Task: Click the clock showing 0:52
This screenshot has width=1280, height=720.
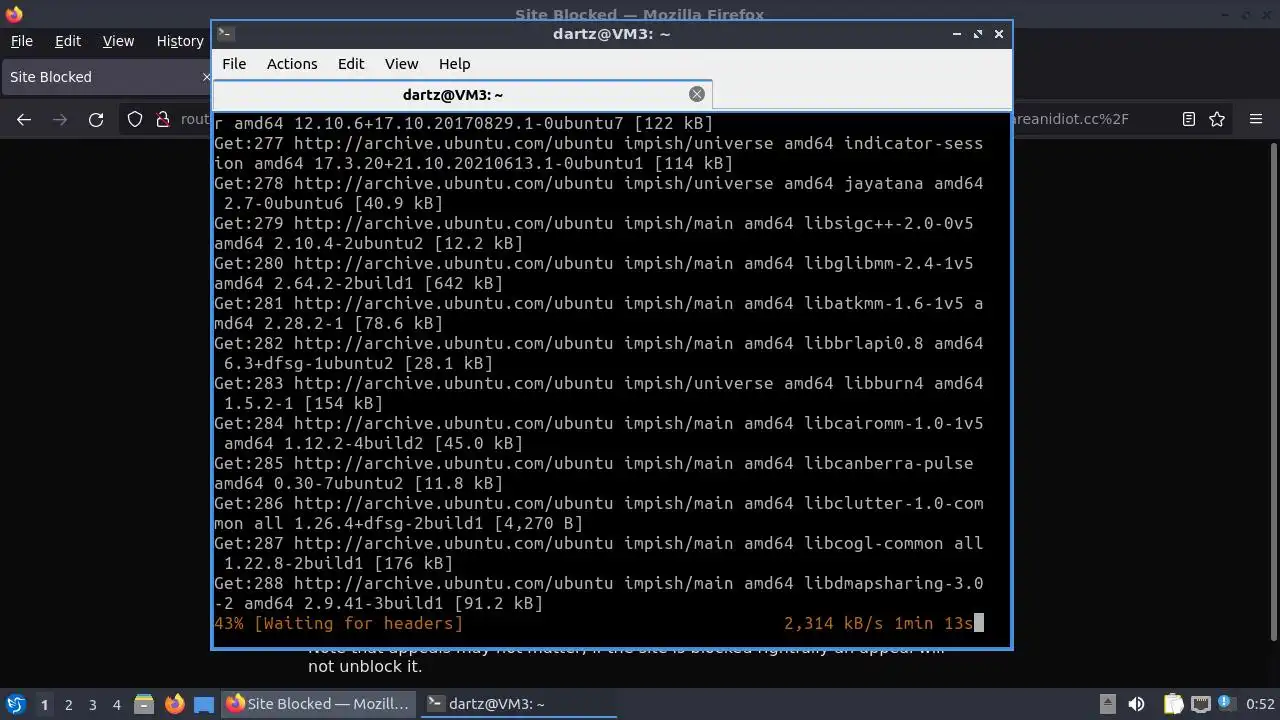Action: point(1260,704)
